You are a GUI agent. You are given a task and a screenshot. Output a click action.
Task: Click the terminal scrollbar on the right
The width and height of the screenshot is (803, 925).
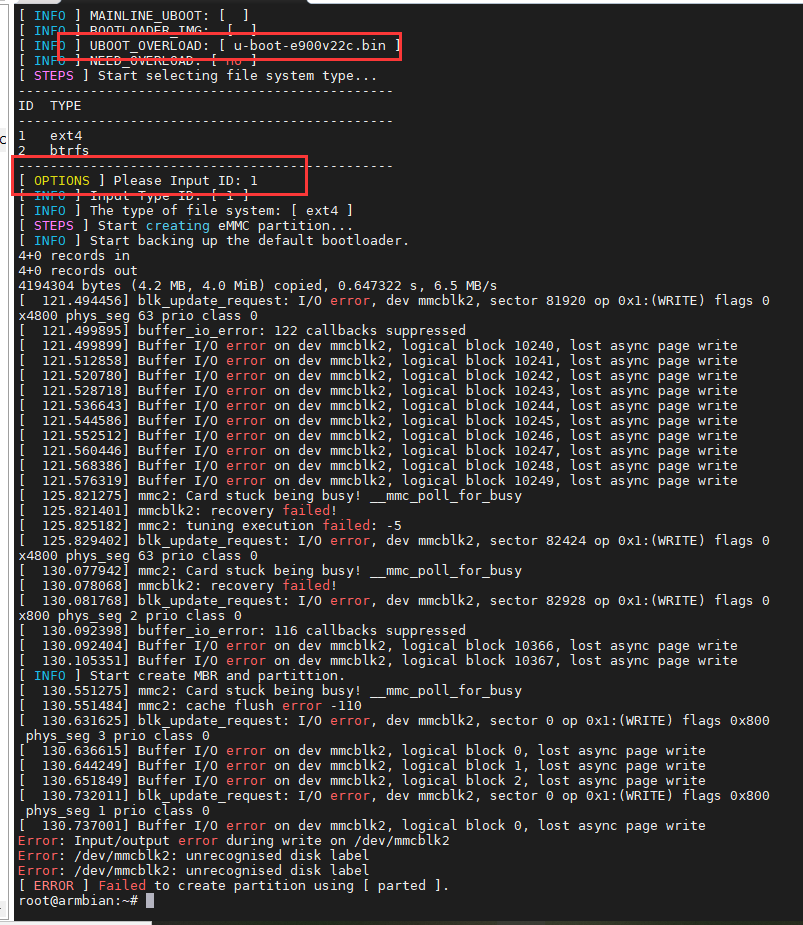[x=797, y=460]
